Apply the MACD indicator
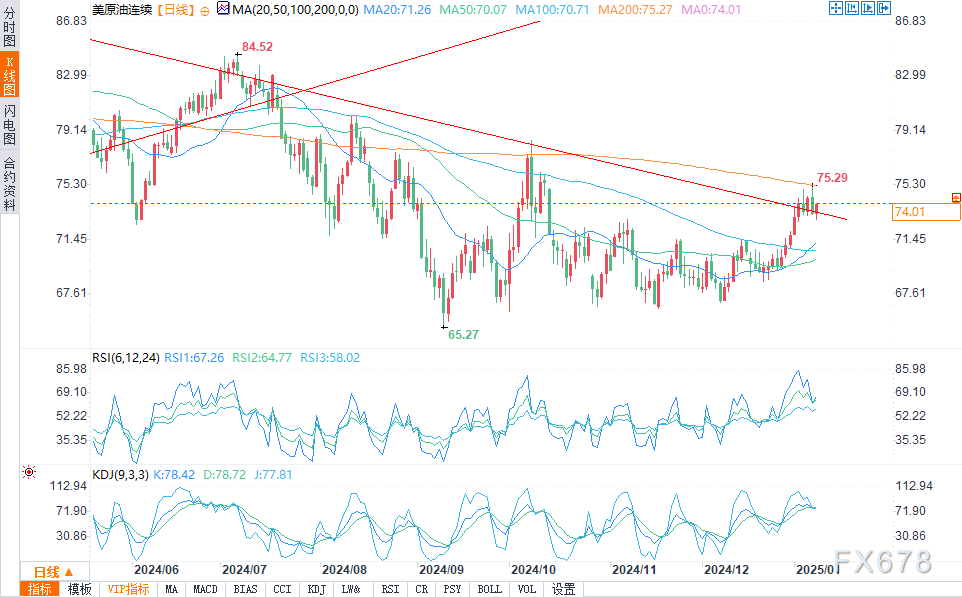 (x=206, y=589)
